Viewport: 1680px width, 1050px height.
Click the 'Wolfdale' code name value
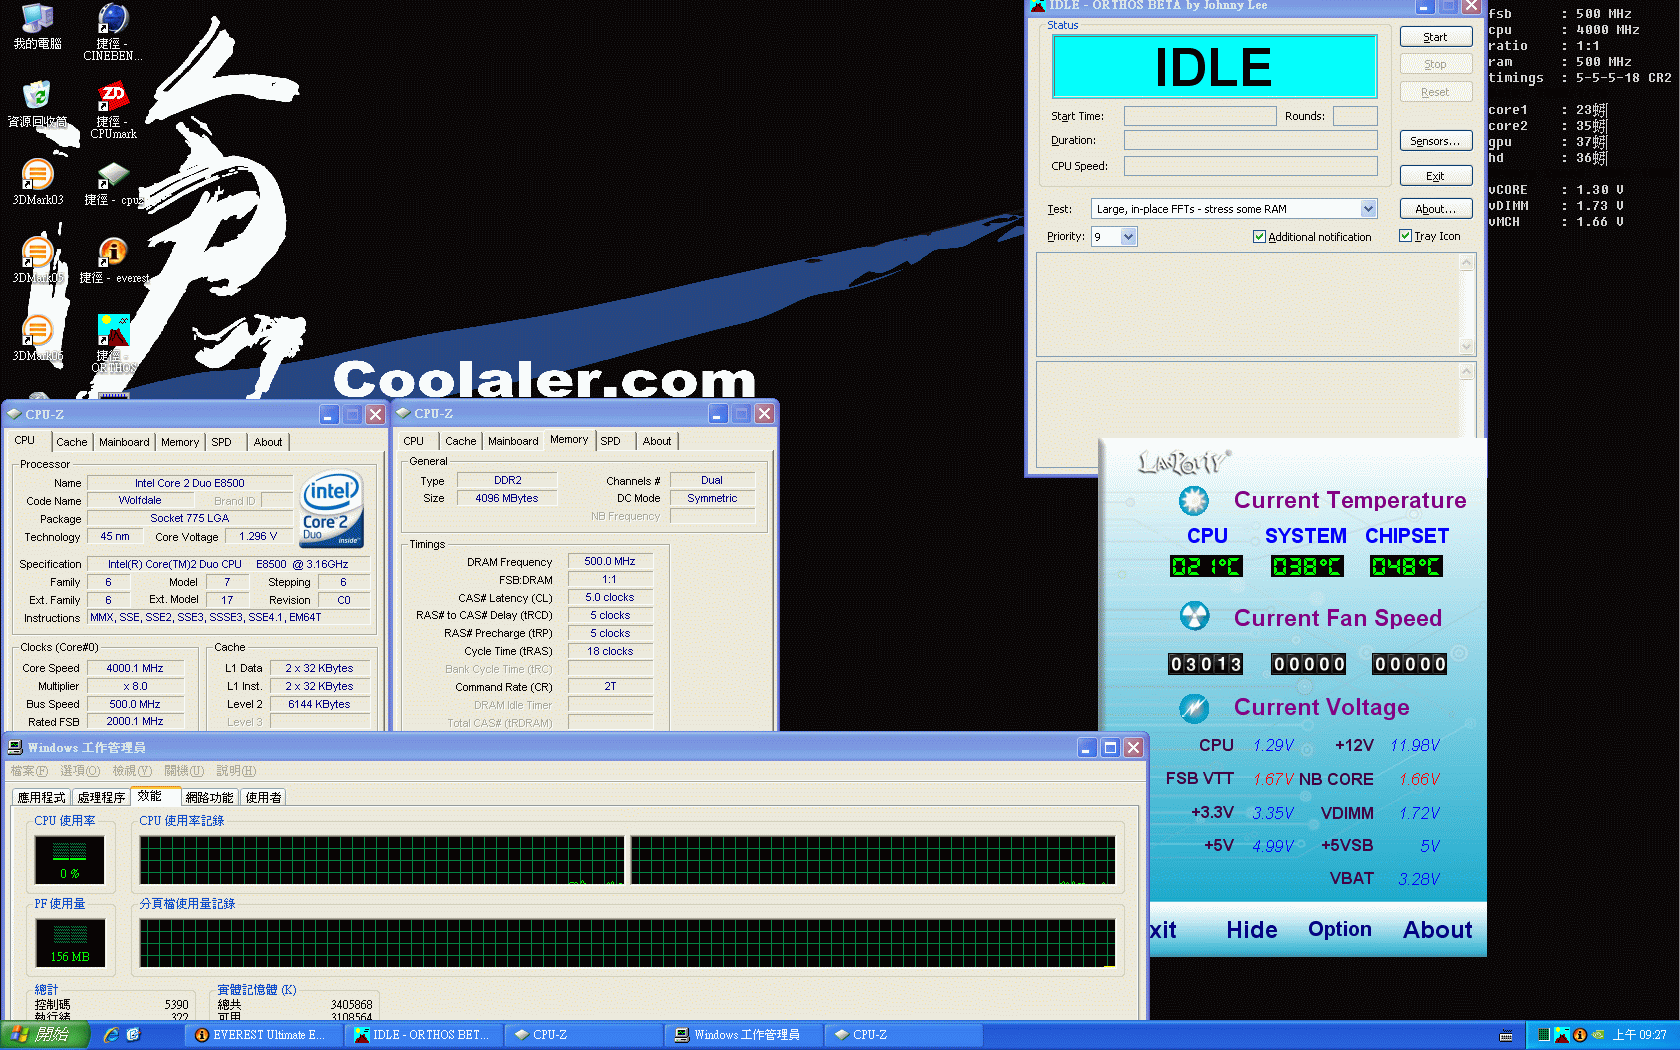tap(140, 501)
